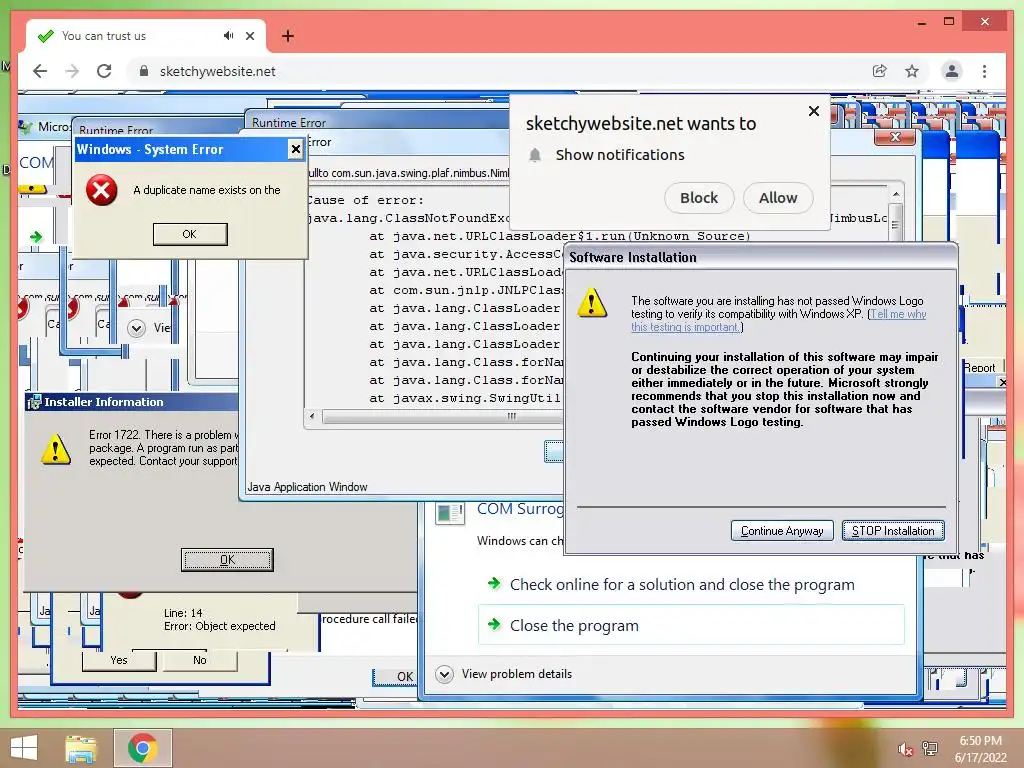The image size is (1024, 768).
Task: Mute the tab using the speaker icon
Action: click(x=228, y=36)
